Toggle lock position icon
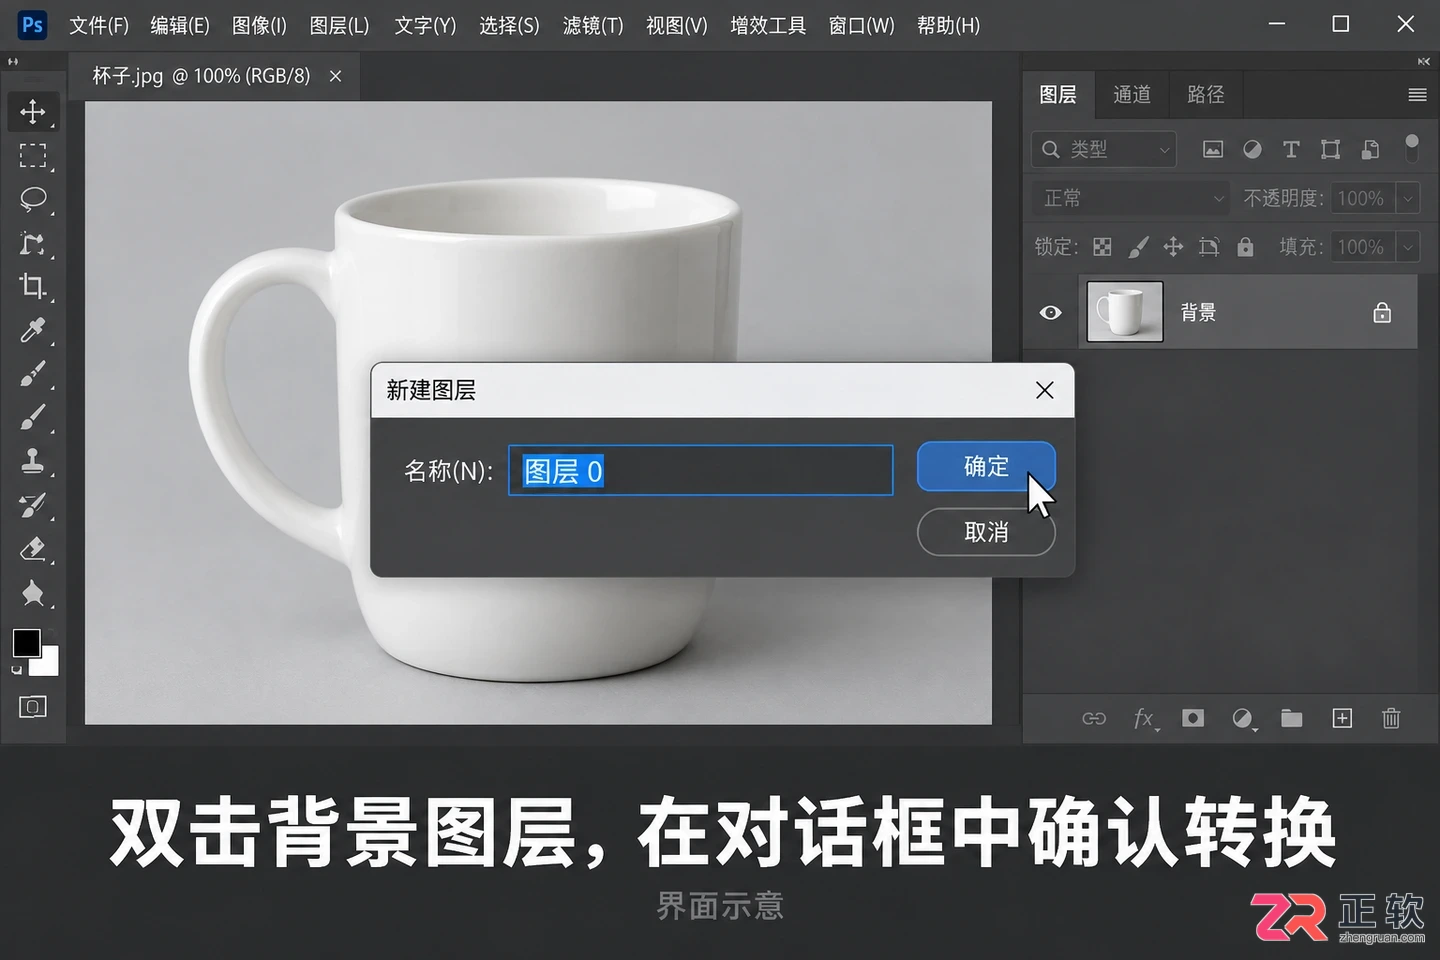The height and width of the screenshot is (960, 1440). click(1173, 247)
